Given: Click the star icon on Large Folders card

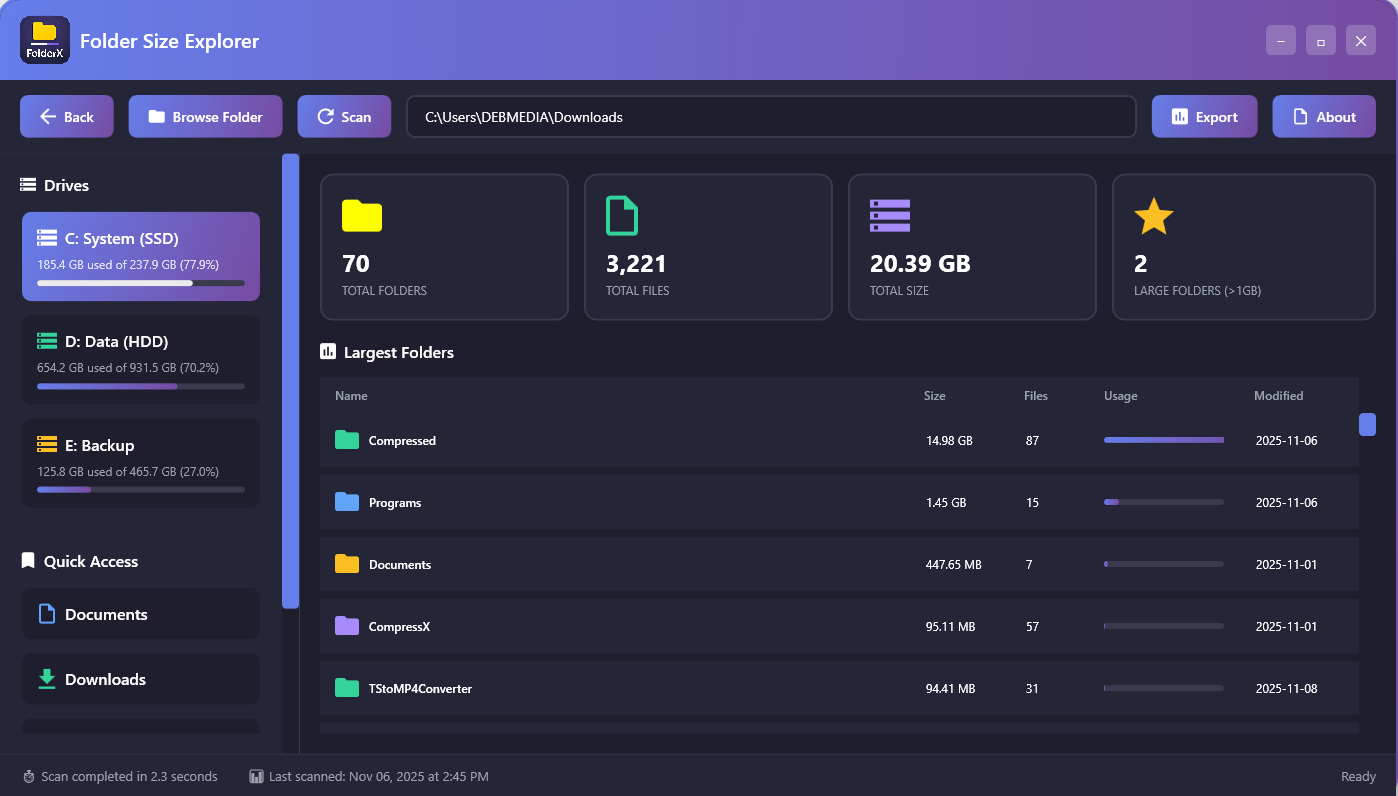Looking at the screenshot, I should point(1153,215).
